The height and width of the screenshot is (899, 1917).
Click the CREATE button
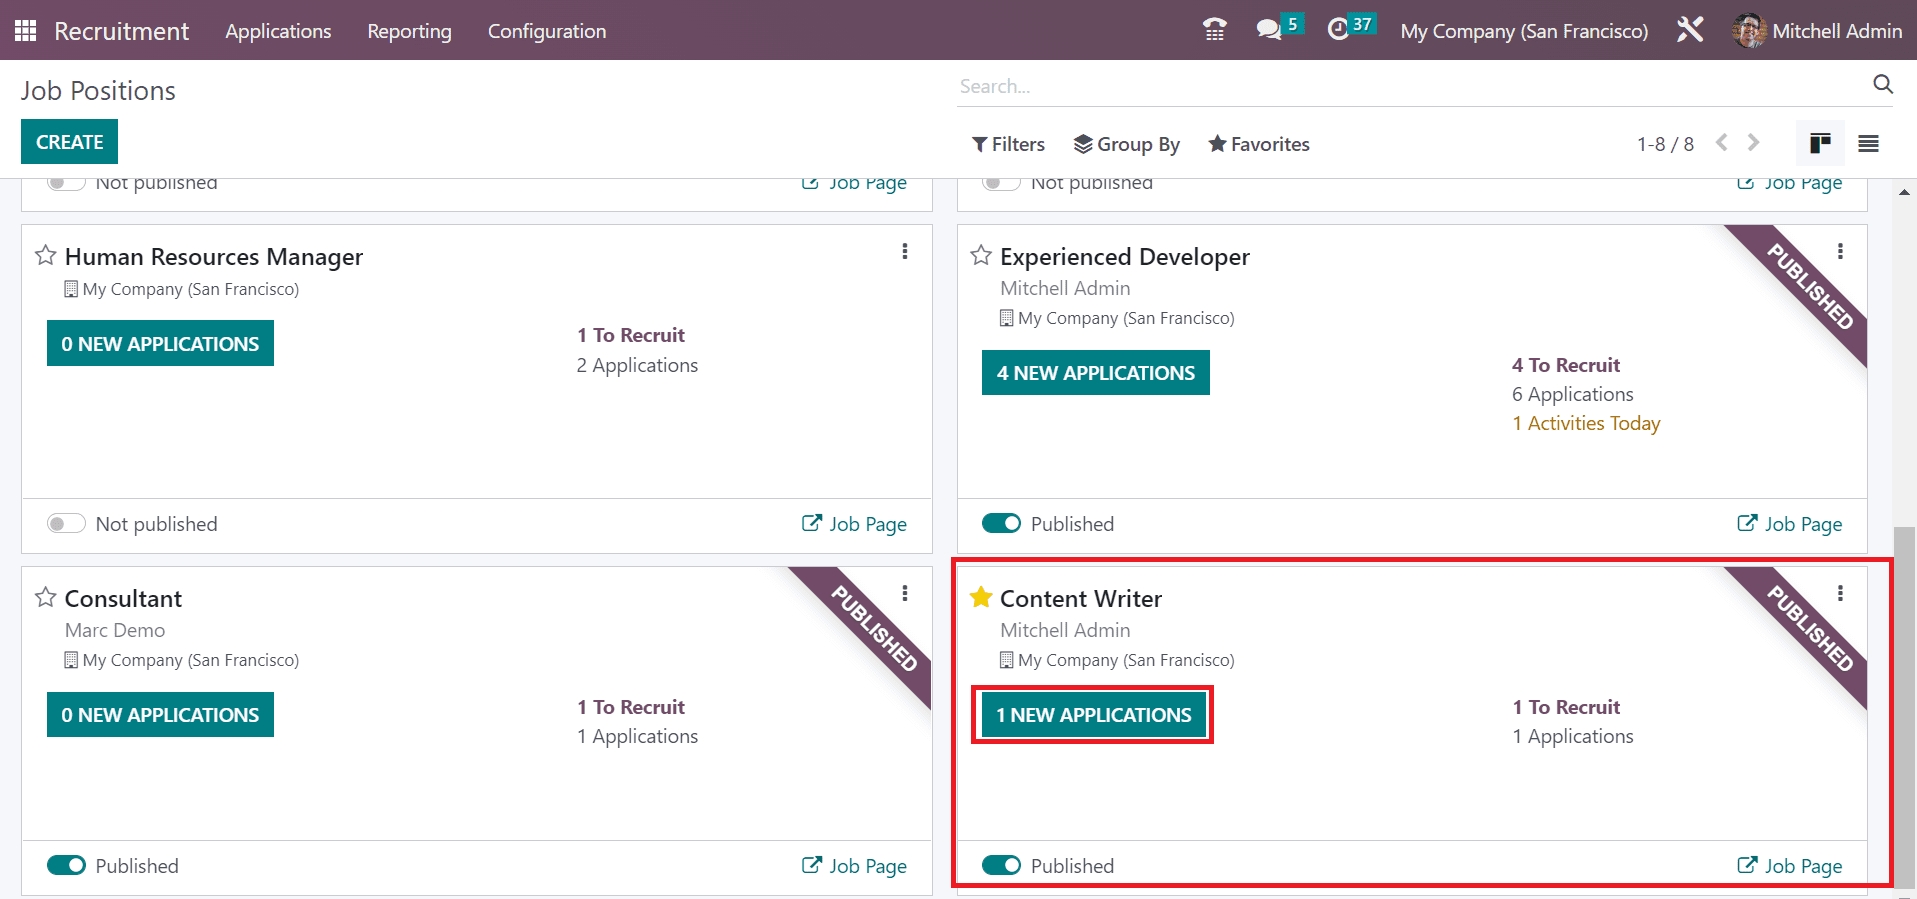tap(69, 142)
